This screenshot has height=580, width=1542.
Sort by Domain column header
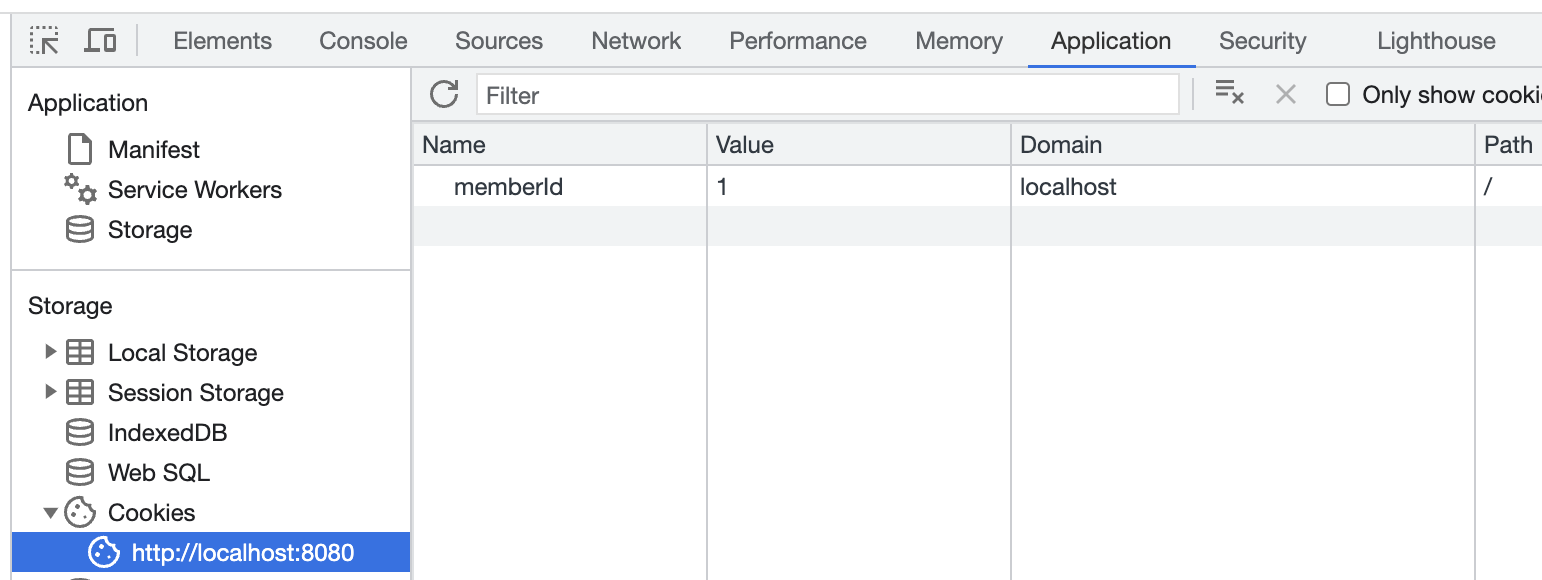click(1061, 145)
